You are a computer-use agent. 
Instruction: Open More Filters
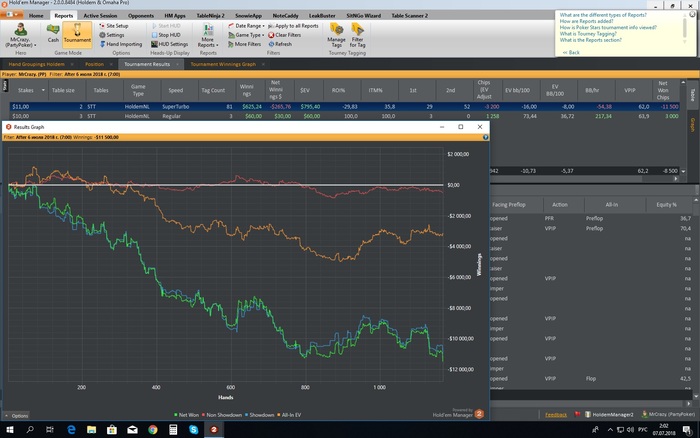pyautogui.click(x=244, y=44)
